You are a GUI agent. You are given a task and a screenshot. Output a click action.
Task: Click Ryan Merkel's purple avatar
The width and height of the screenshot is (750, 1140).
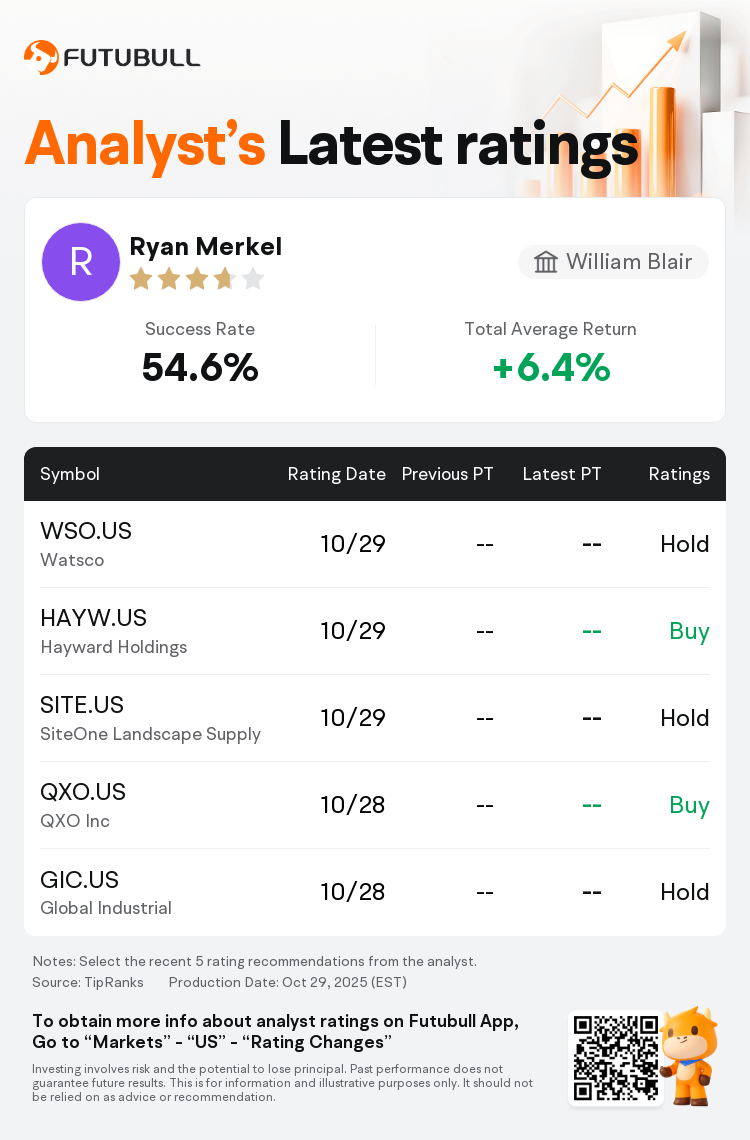point(81,262)
